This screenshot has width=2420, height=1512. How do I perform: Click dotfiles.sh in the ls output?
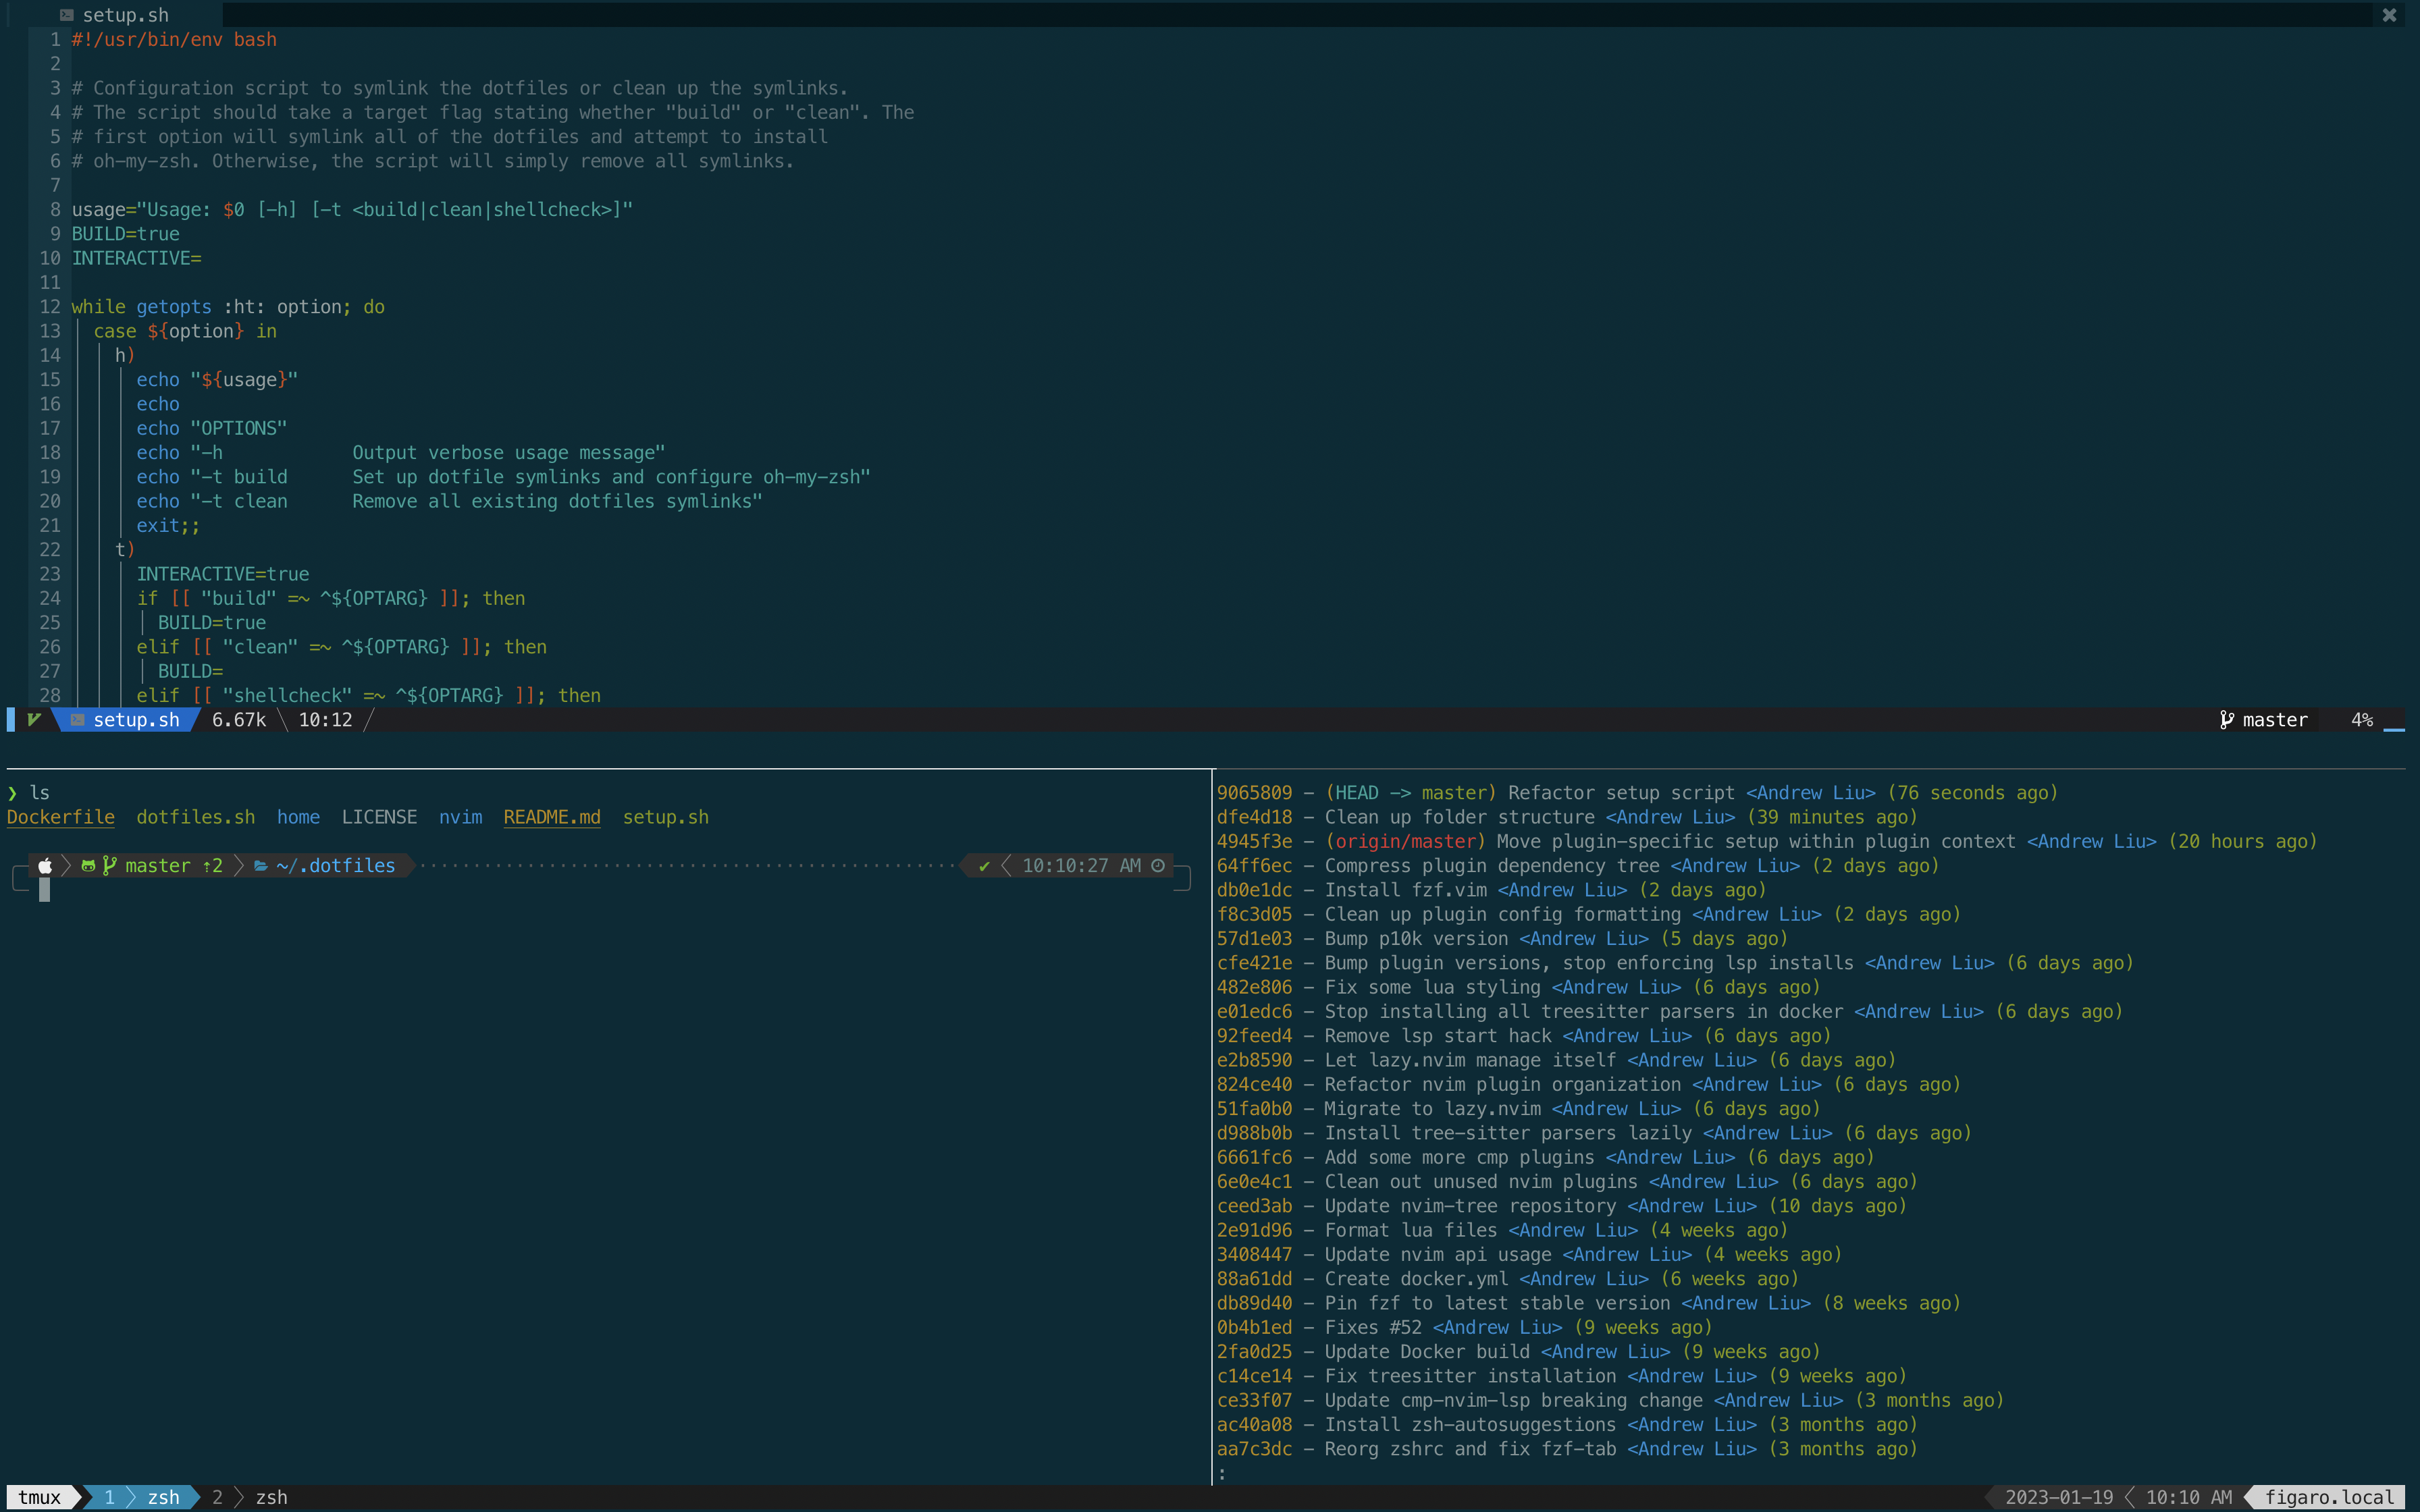tap(196, 817)
